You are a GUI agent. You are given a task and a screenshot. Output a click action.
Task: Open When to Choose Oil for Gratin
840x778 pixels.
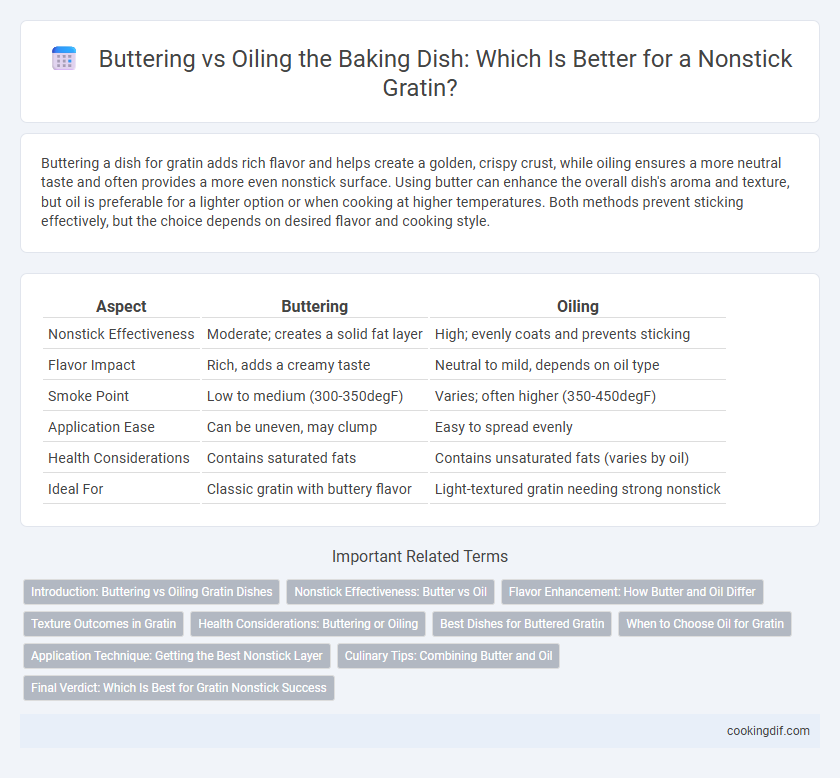(705, 624)
